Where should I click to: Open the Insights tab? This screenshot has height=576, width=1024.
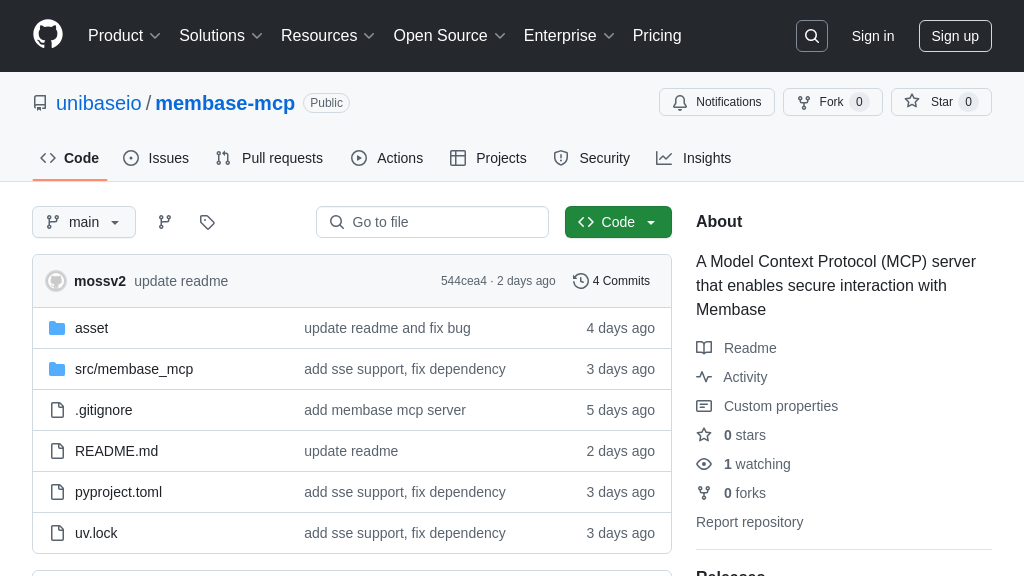pyautogui.click(x=694, y=158)
